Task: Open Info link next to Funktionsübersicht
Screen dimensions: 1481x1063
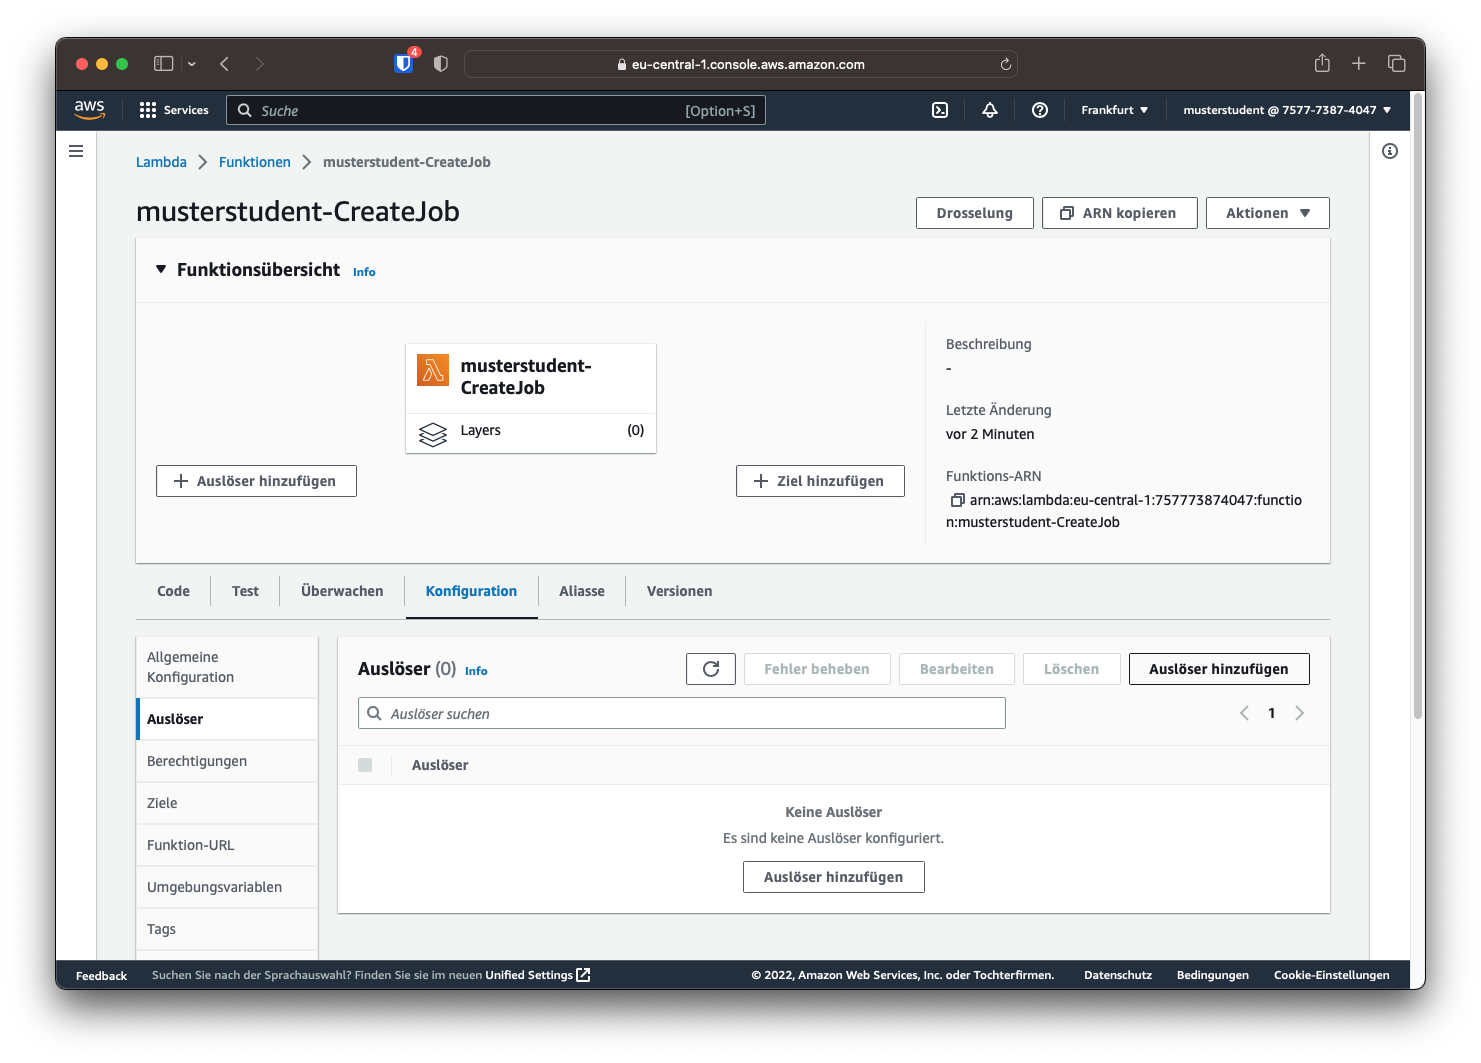Action: (364, 272)
